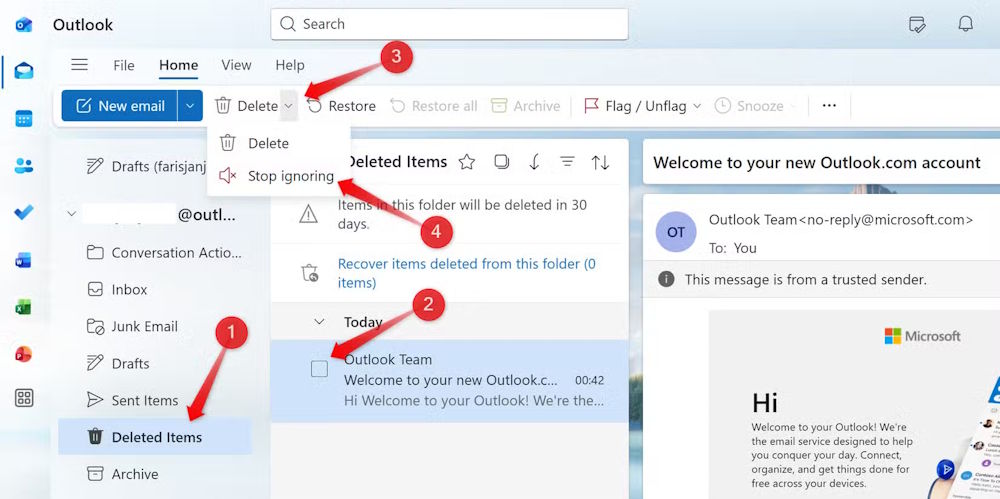
Task: Open the sort order arrows icon
Action: coord(600,162)
